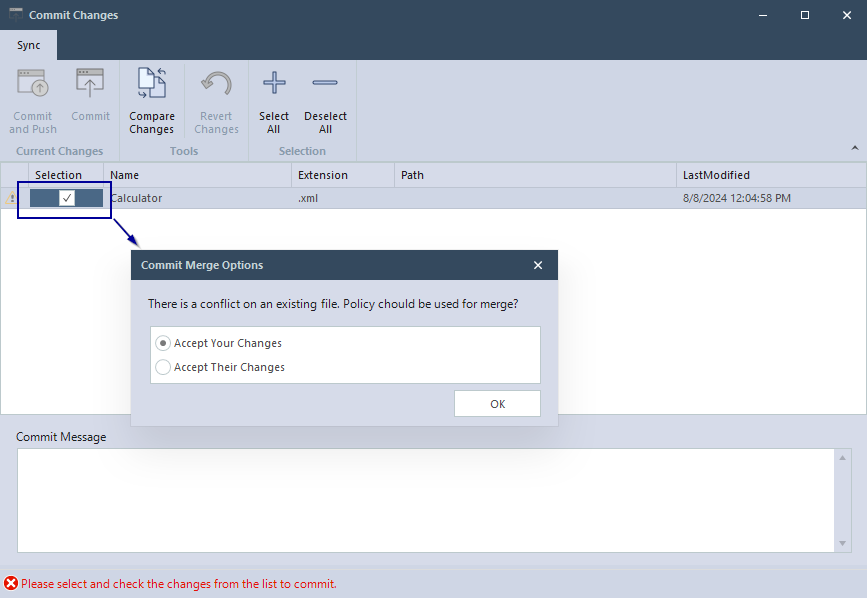Click the warning icon beside Calculator row
Image resolution: width=867 pixels, height=598 pixels.
(11, 197)
